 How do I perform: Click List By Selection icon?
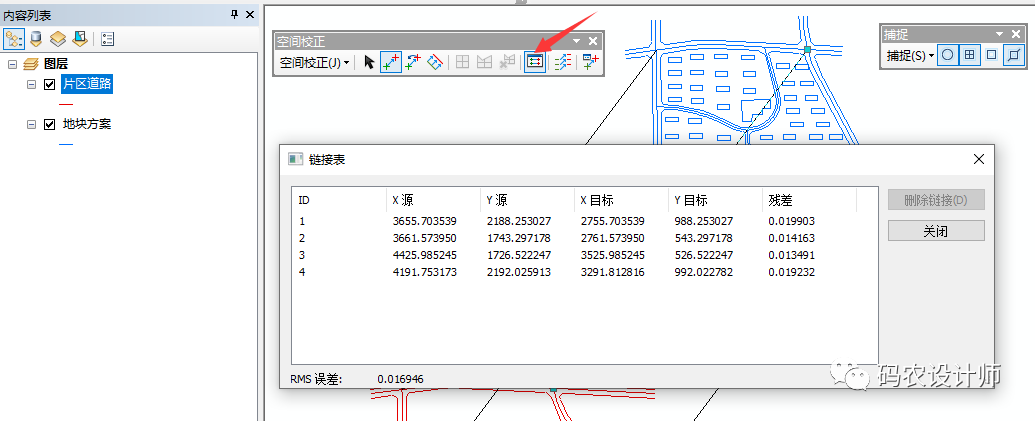coord(80,39)
